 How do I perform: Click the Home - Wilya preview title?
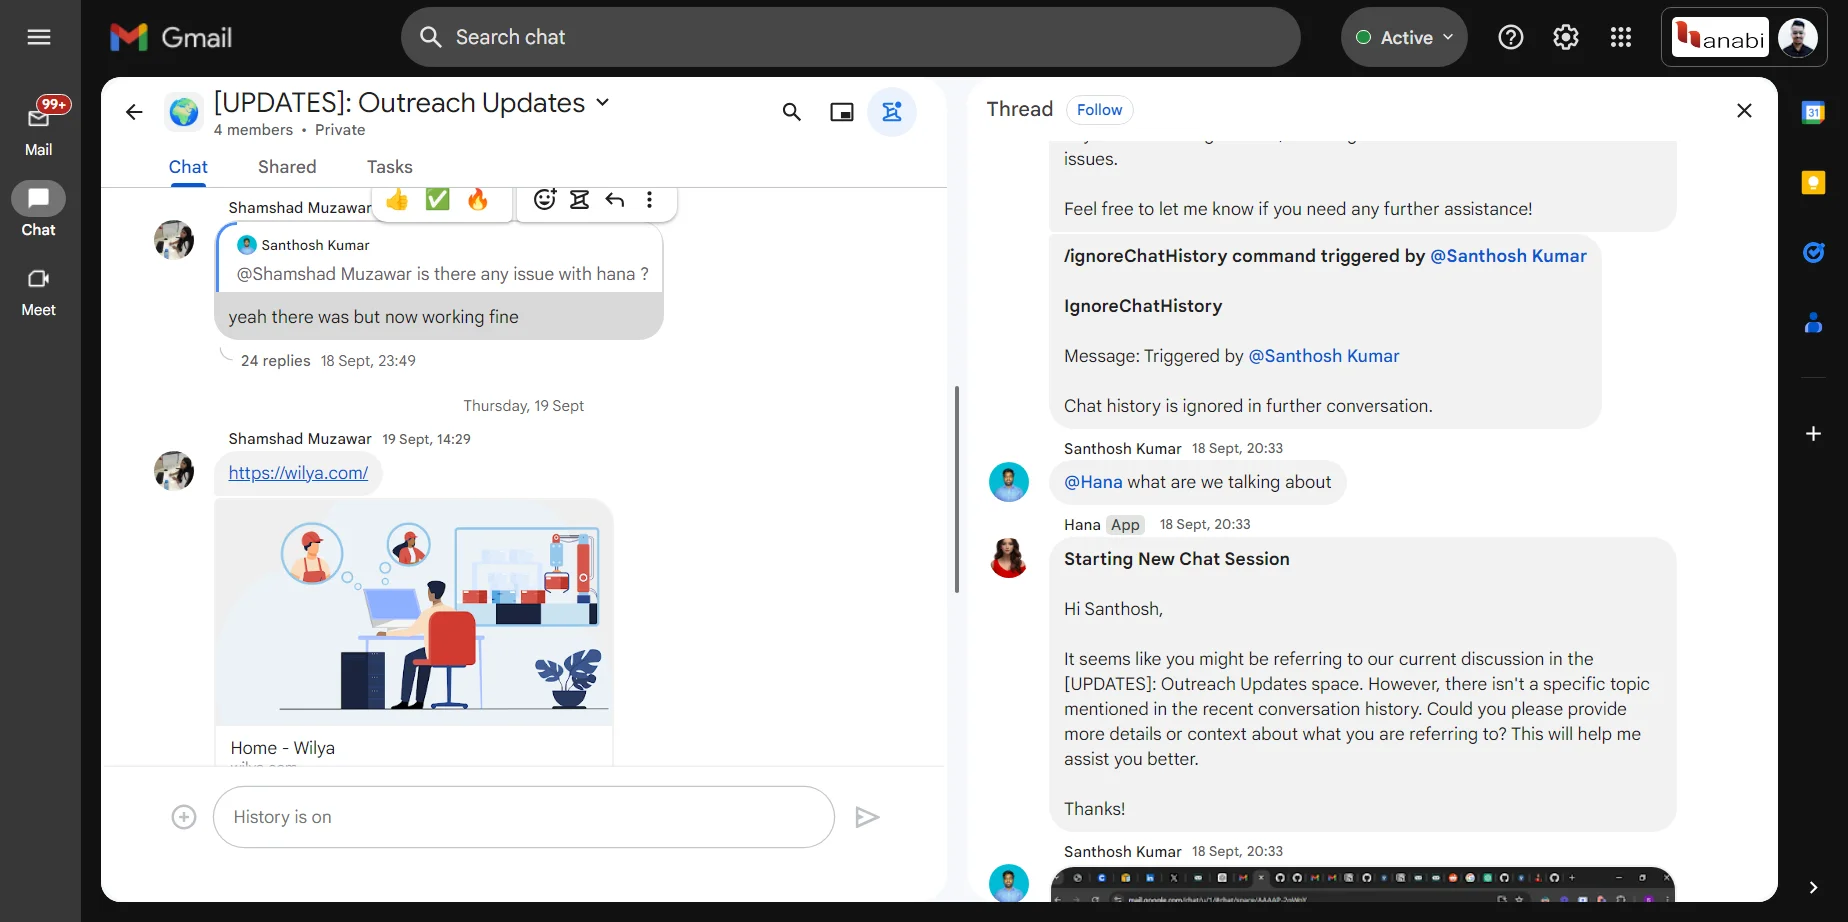(x=283, y=748)
